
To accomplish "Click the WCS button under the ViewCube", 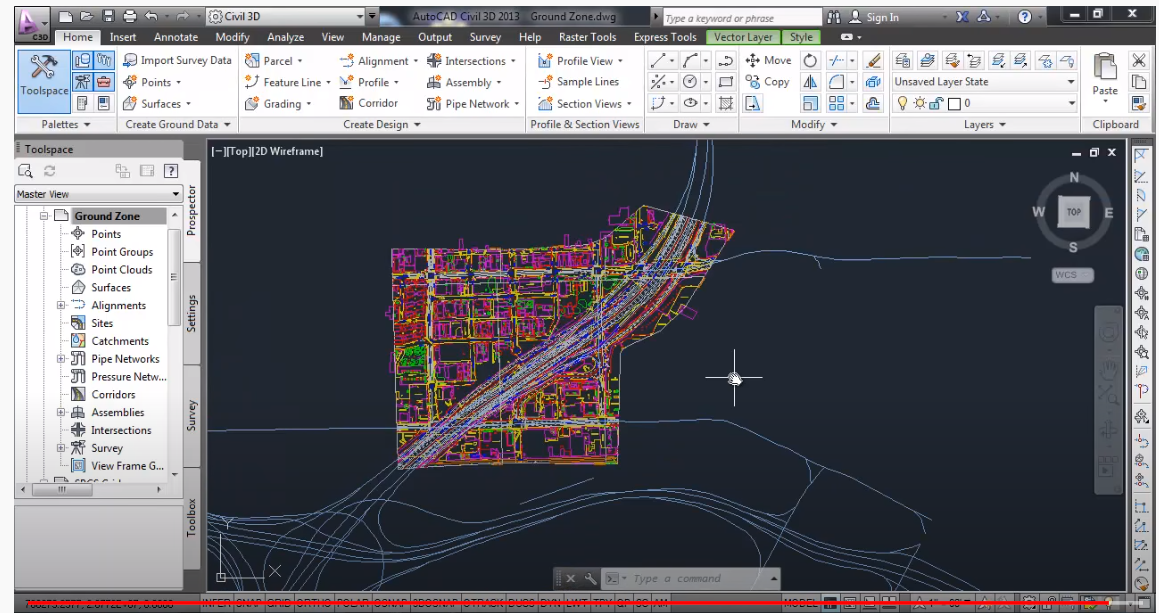I will (1072, 275).
